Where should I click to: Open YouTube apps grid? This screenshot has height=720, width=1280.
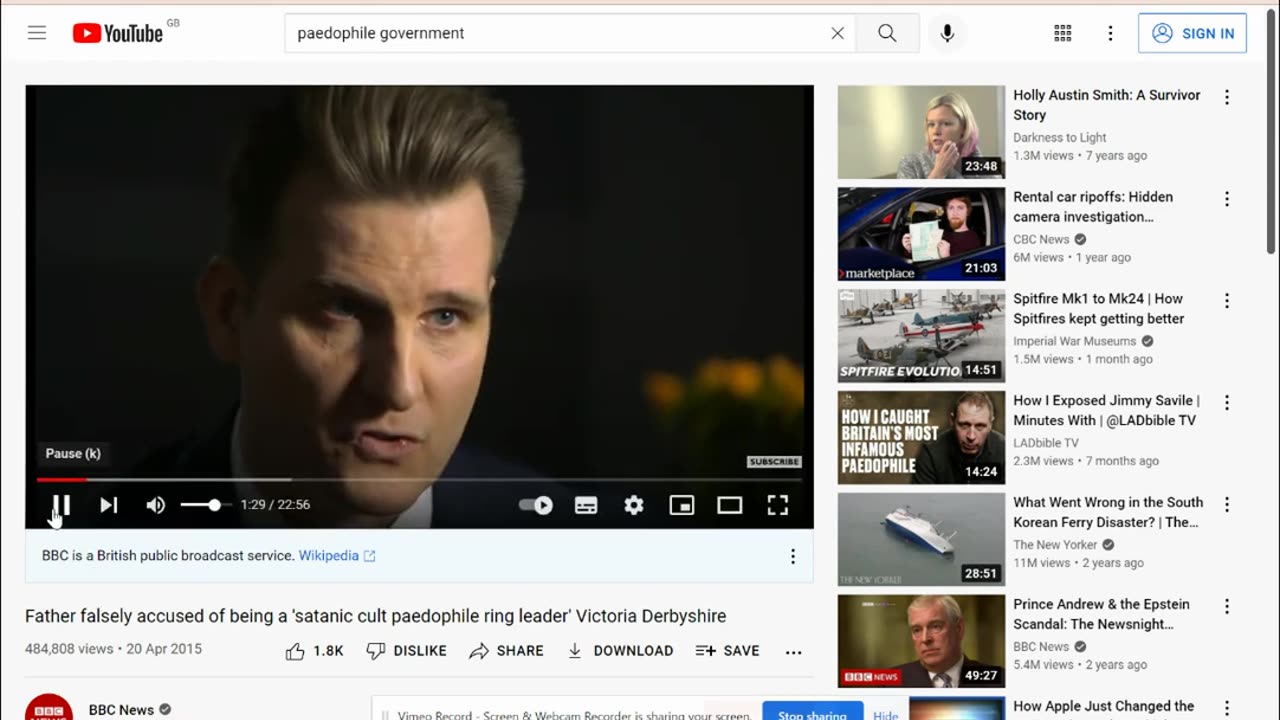point(1063,33)
